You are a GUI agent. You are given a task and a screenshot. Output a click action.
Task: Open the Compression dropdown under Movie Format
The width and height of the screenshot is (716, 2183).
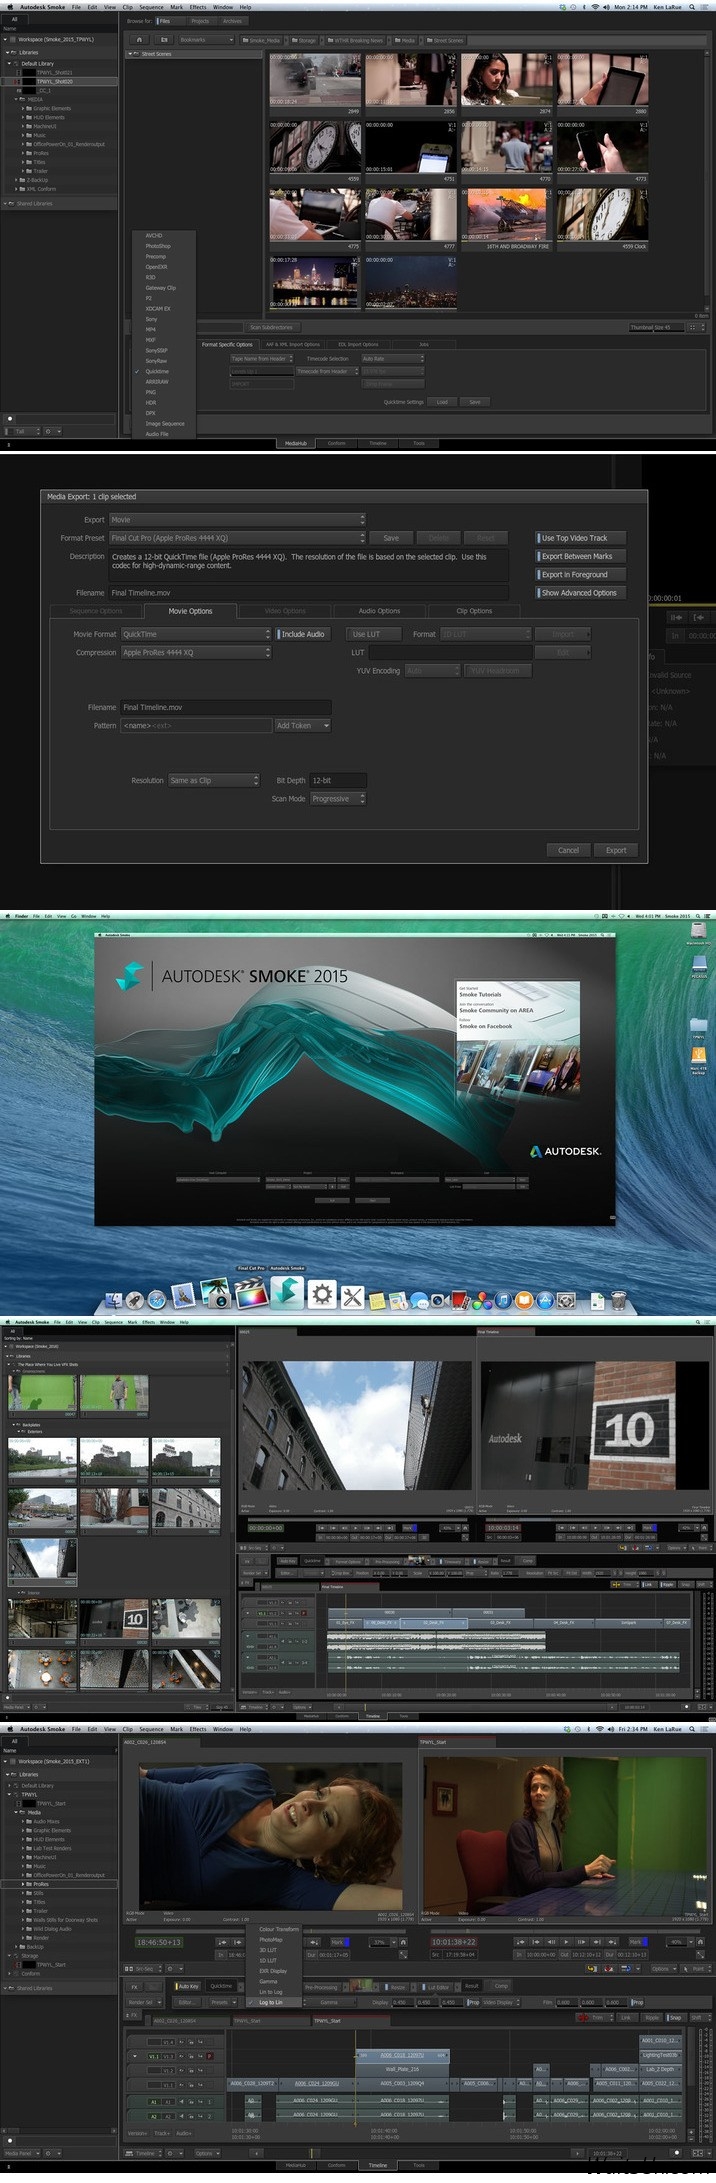196,652
